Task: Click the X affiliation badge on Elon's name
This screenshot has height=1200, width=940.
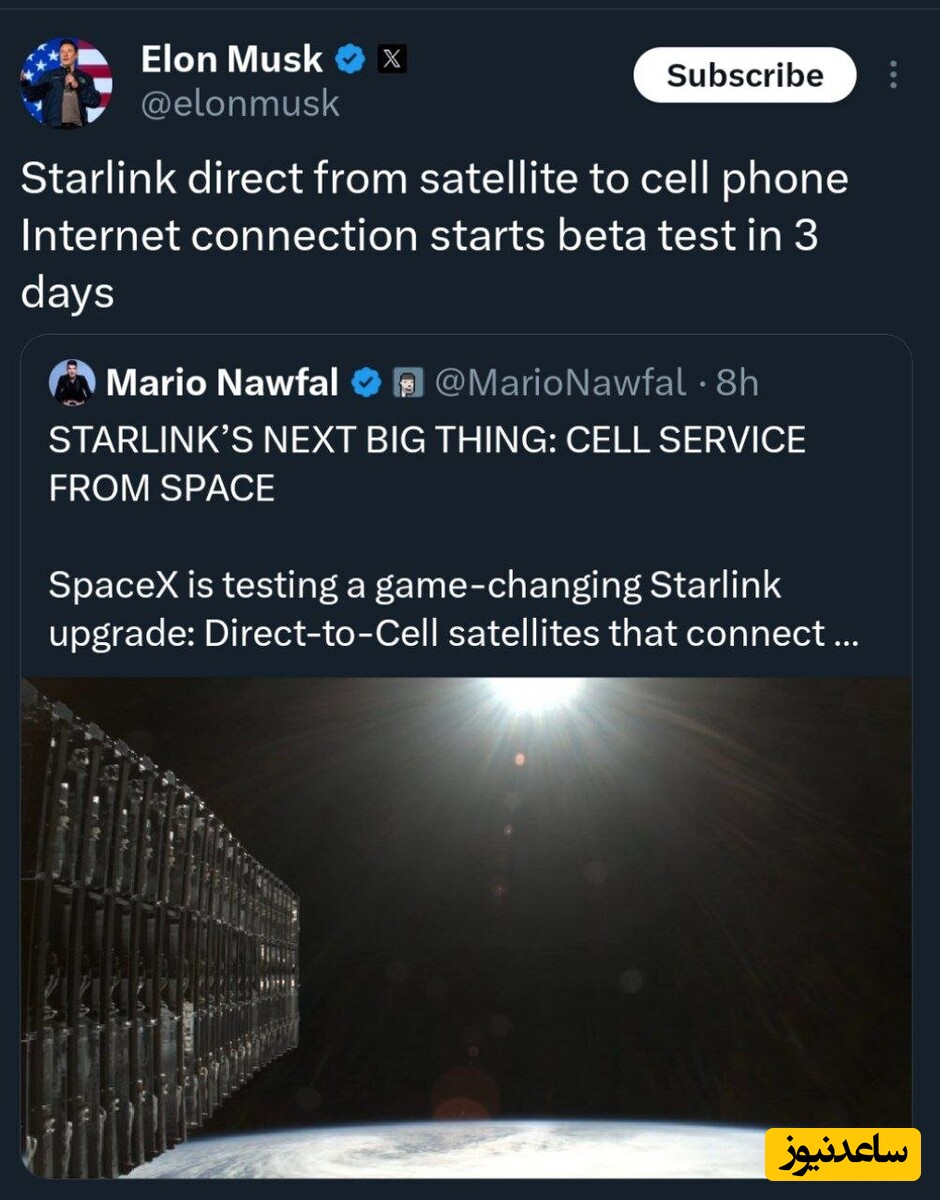Action: click(392, 58)
